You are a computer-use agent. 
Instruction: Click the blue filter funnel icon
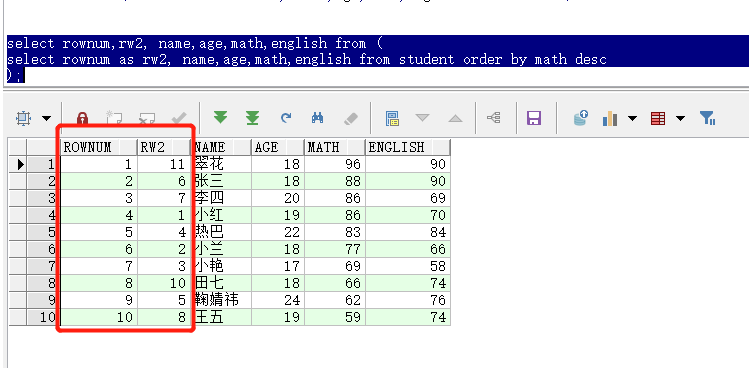coord(707,118)
